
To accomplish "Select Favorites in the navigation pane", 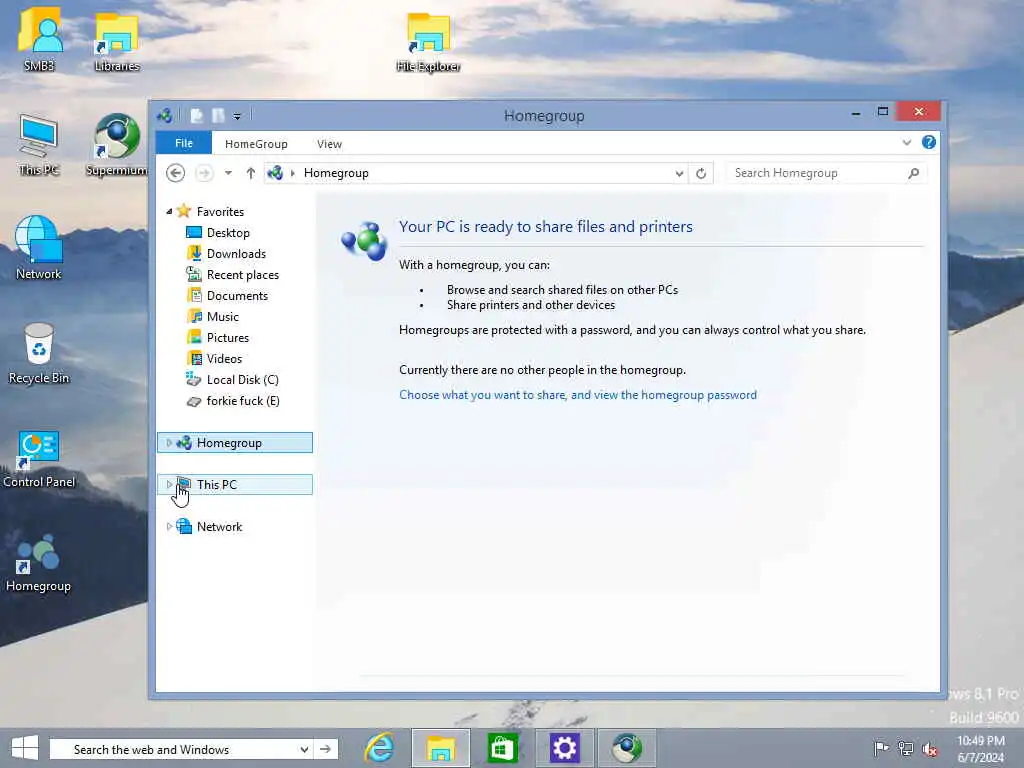I will coord(220,212).
